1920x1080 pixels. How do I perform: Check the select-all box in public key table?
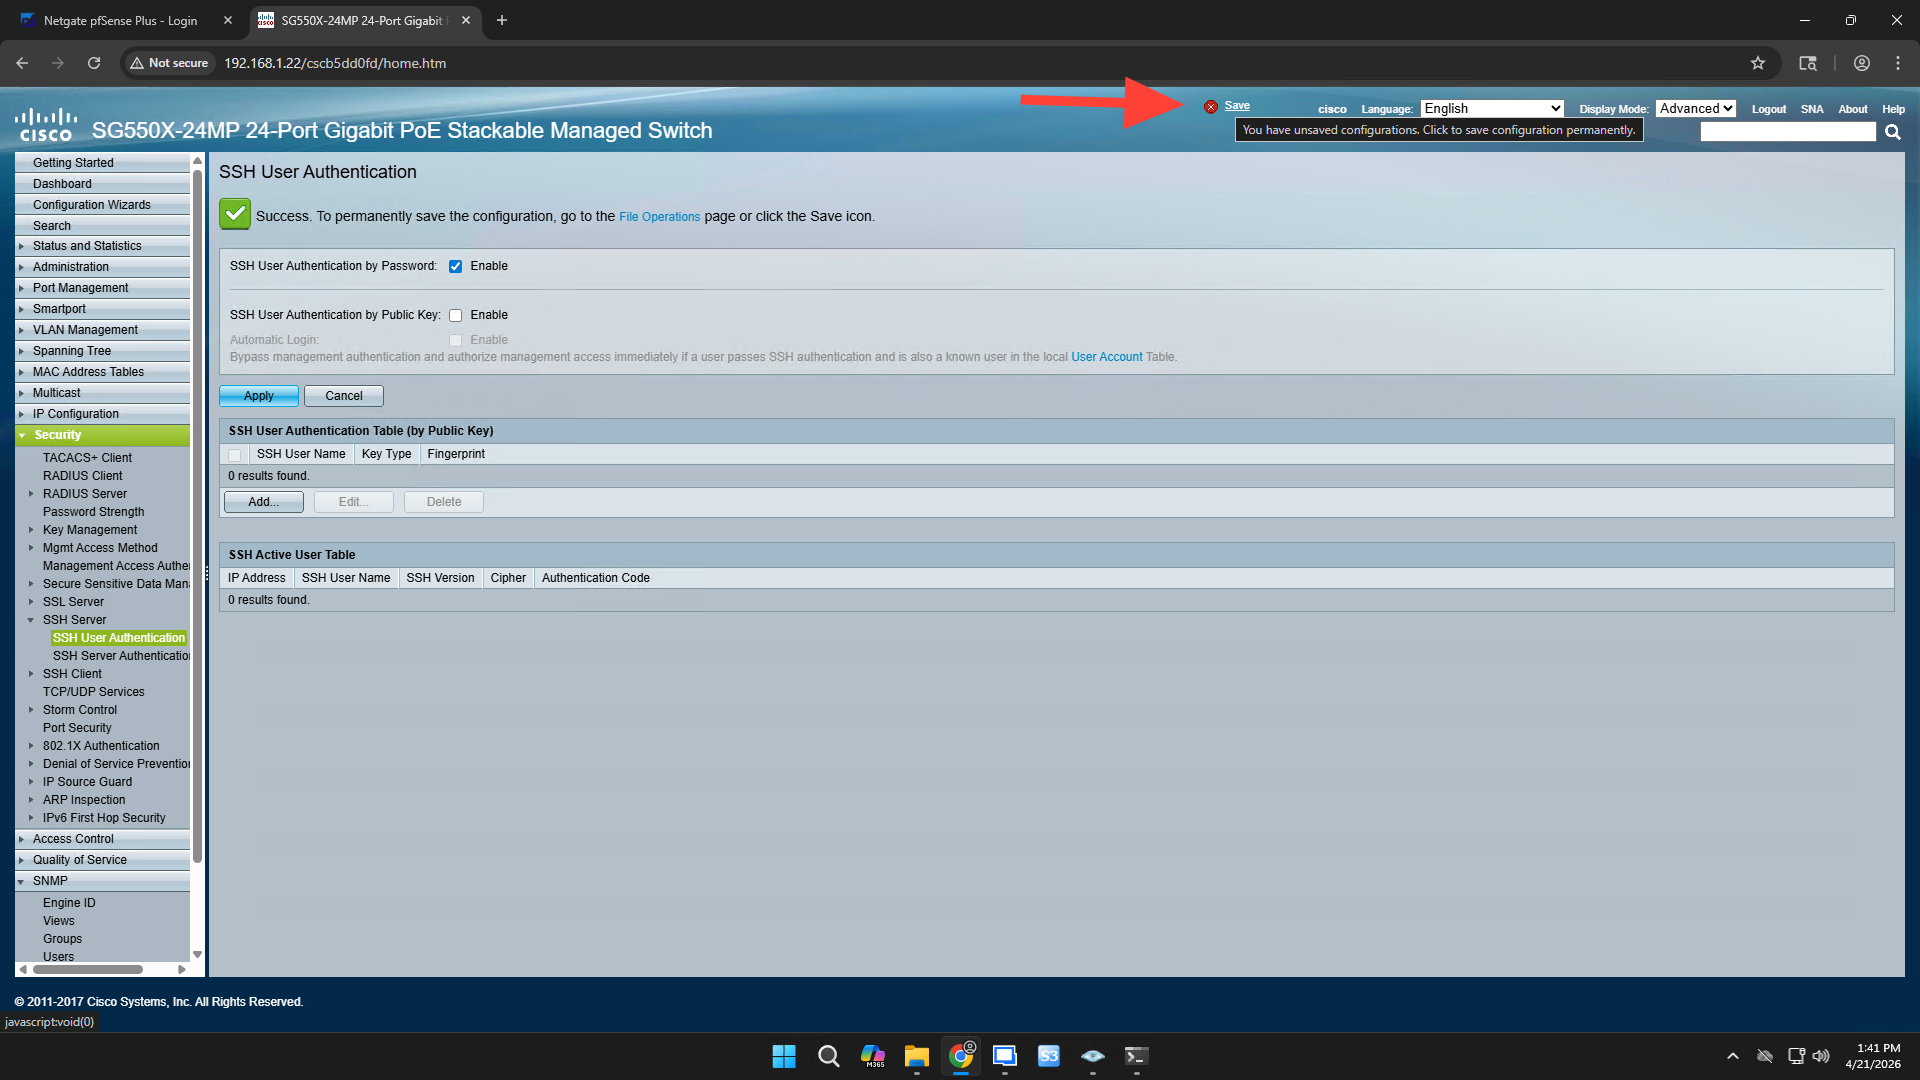pos(235,455)
